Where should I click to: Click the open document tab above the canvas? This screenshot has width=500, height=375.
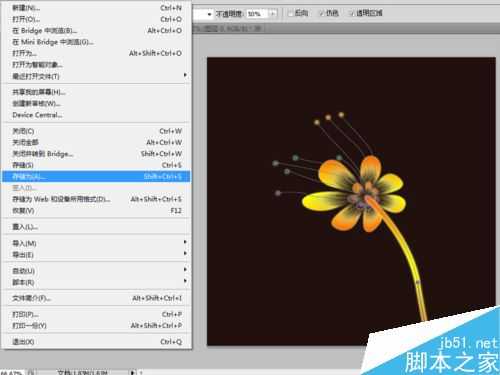[x=229, y=29]
